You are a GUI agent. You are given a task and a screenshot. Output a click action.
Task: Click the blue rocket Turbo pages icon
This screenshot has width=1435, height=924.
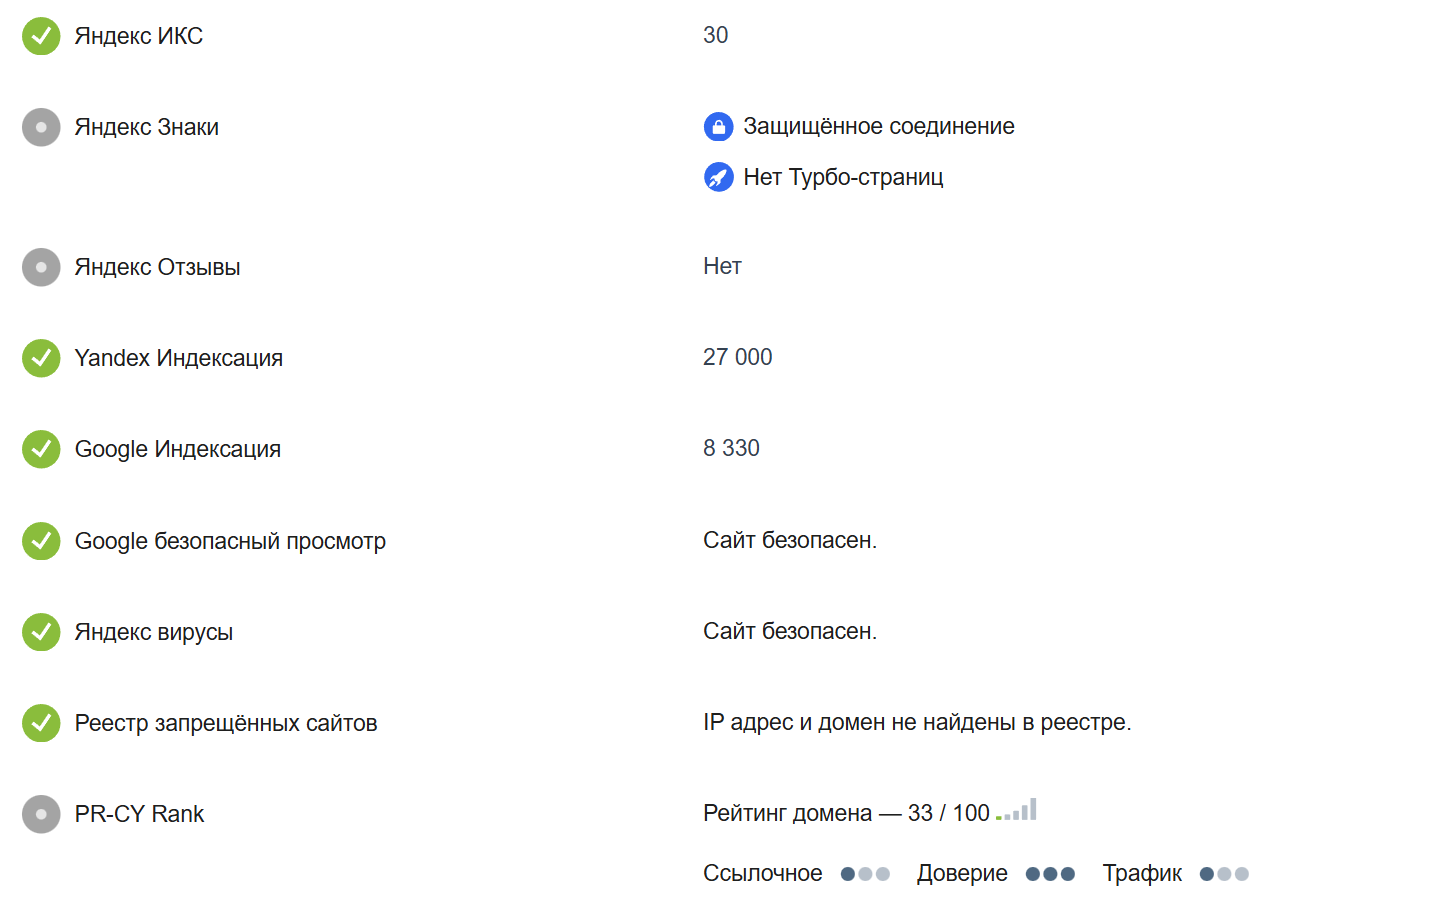tap(718, 177)
